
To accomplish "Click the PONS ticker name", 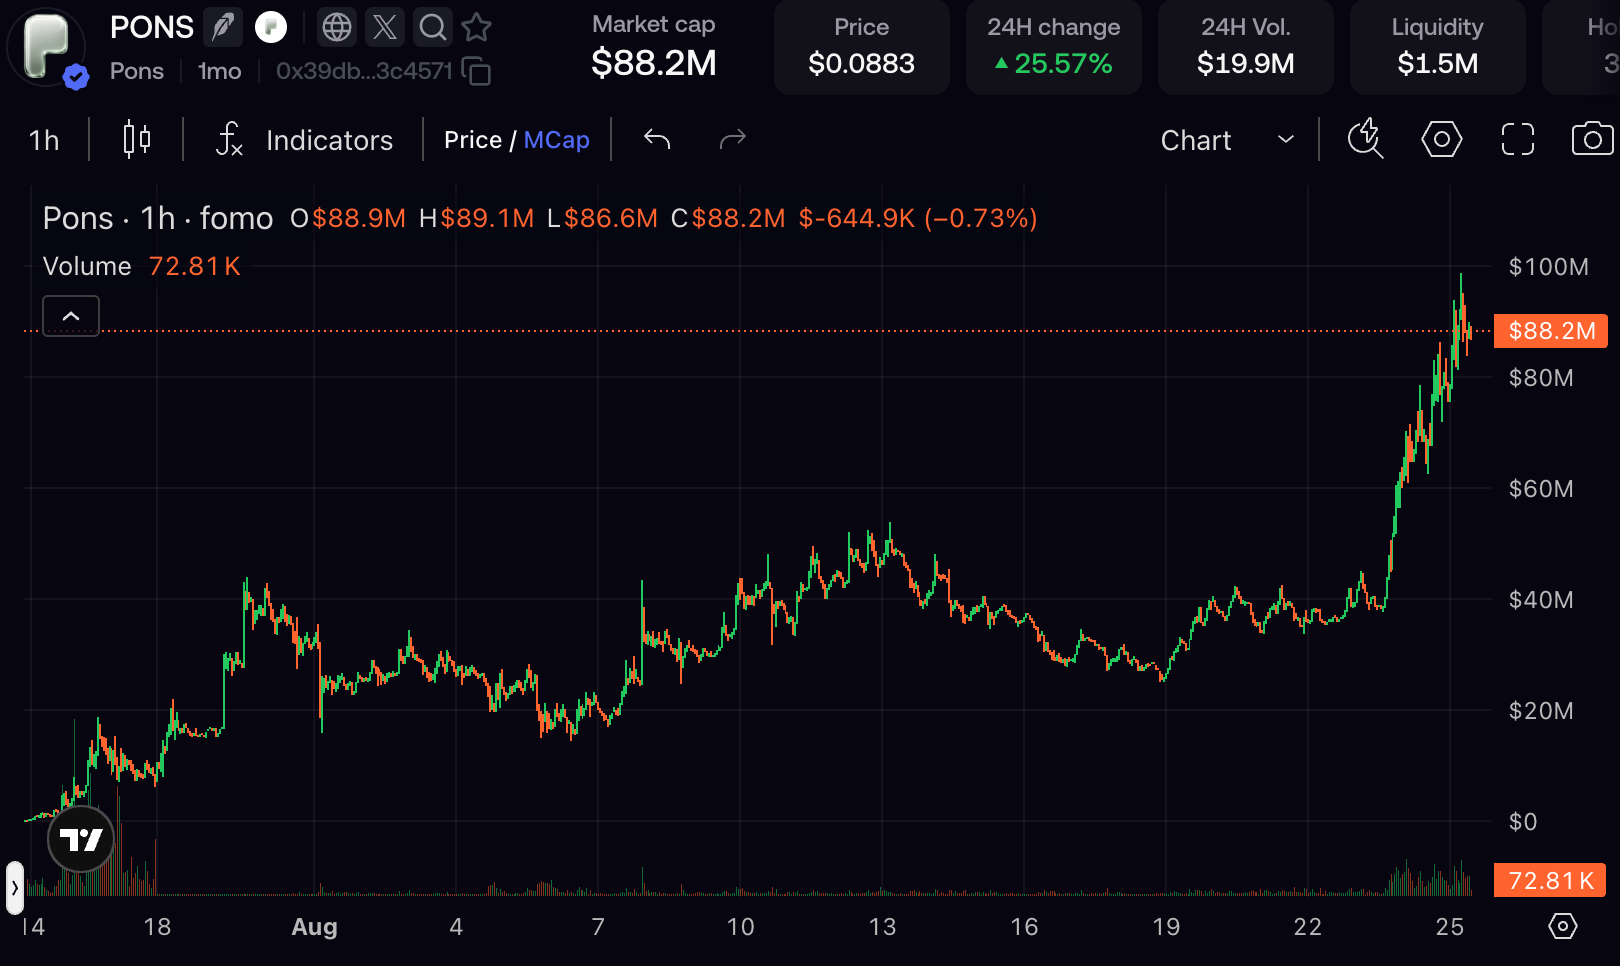I will click(x=152, y=27).
